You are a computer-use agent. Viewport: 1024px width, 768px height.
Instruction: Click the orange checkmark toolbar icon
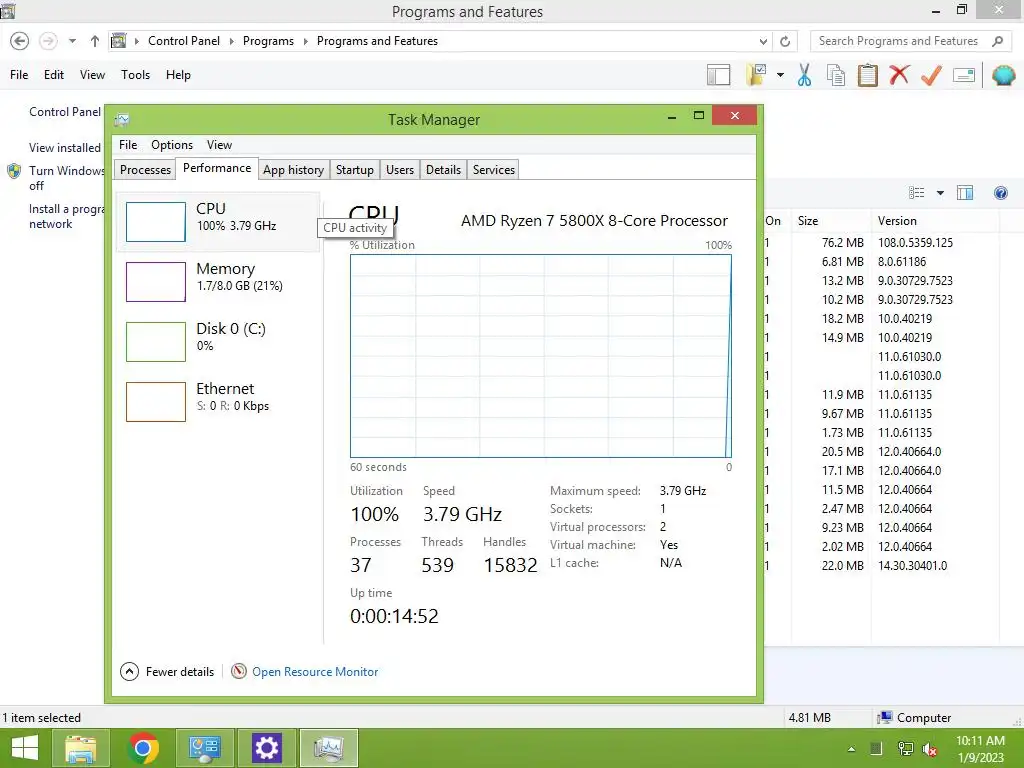point(931,75)
